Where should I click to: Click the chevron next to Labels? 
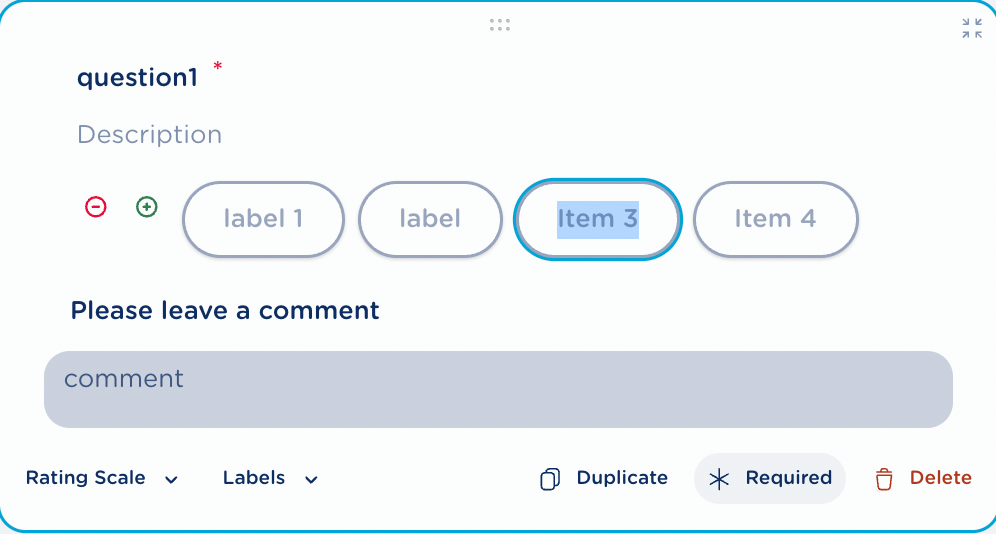(311, 479)
